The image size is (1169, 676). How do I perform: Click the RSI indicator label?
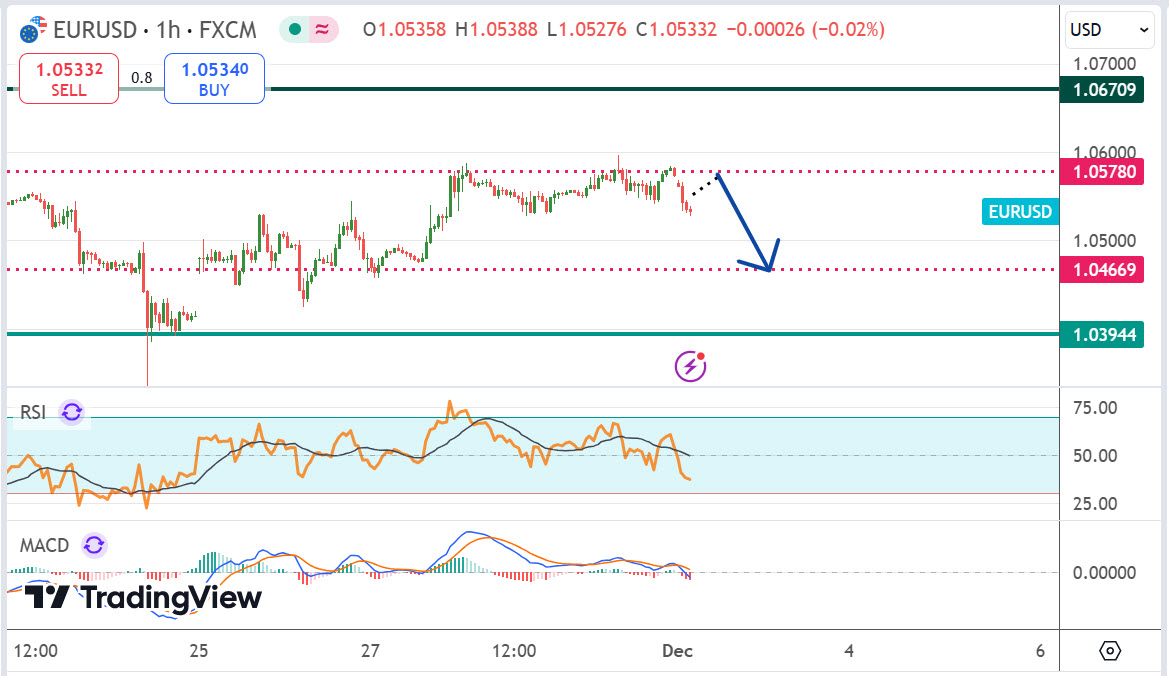(33, 412)
